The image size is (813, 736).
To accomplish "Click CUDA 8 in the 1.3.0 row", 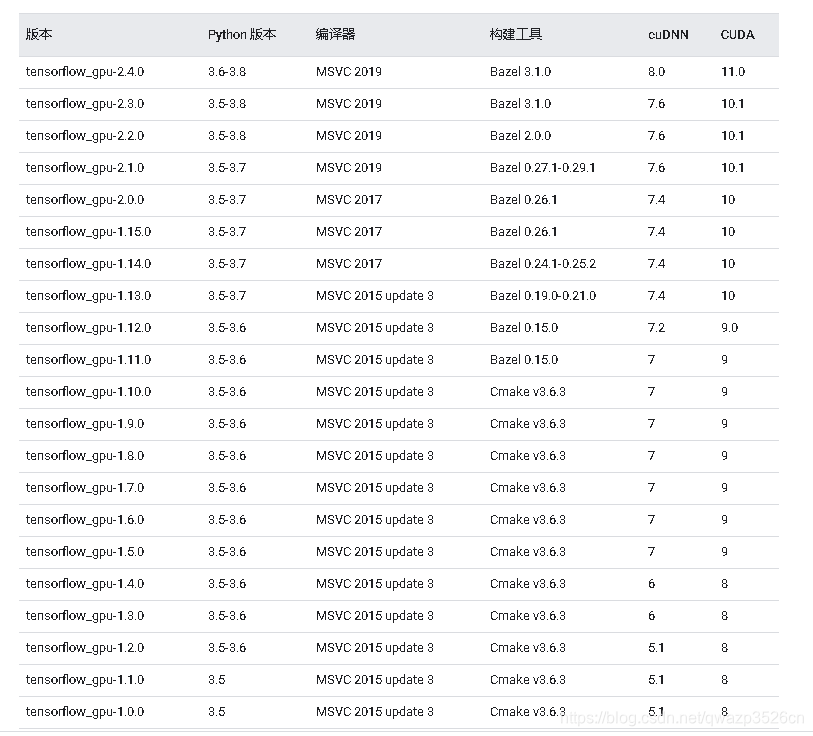I will [725, 616].
